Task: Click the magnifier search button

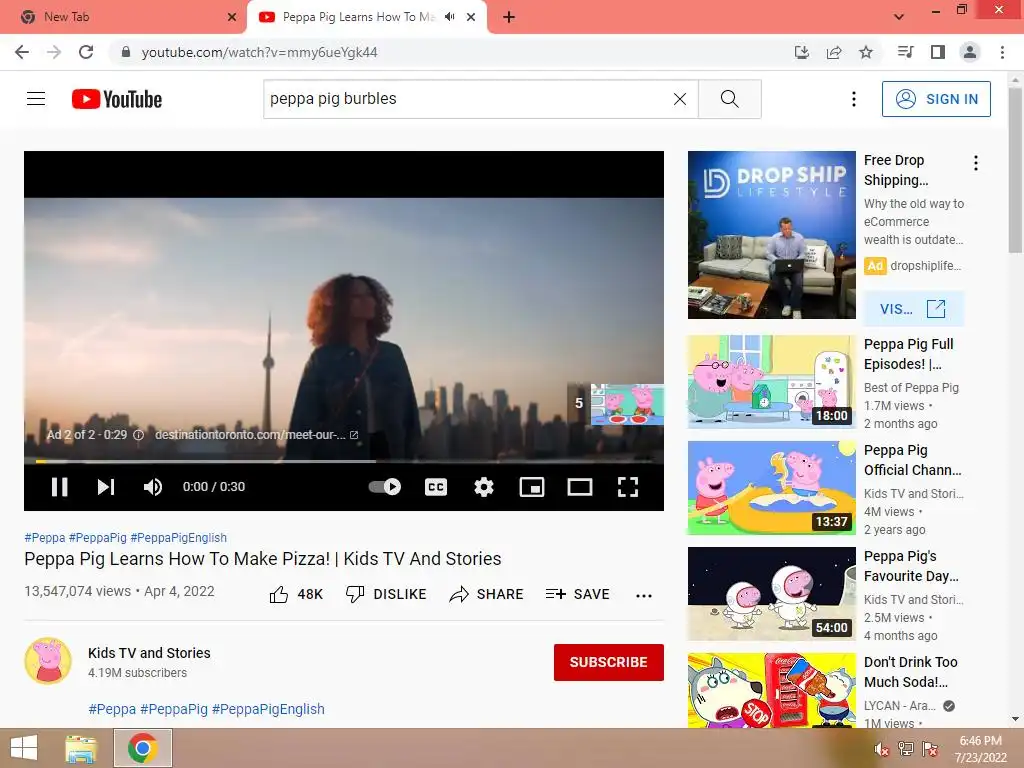Action: [729, 99]
